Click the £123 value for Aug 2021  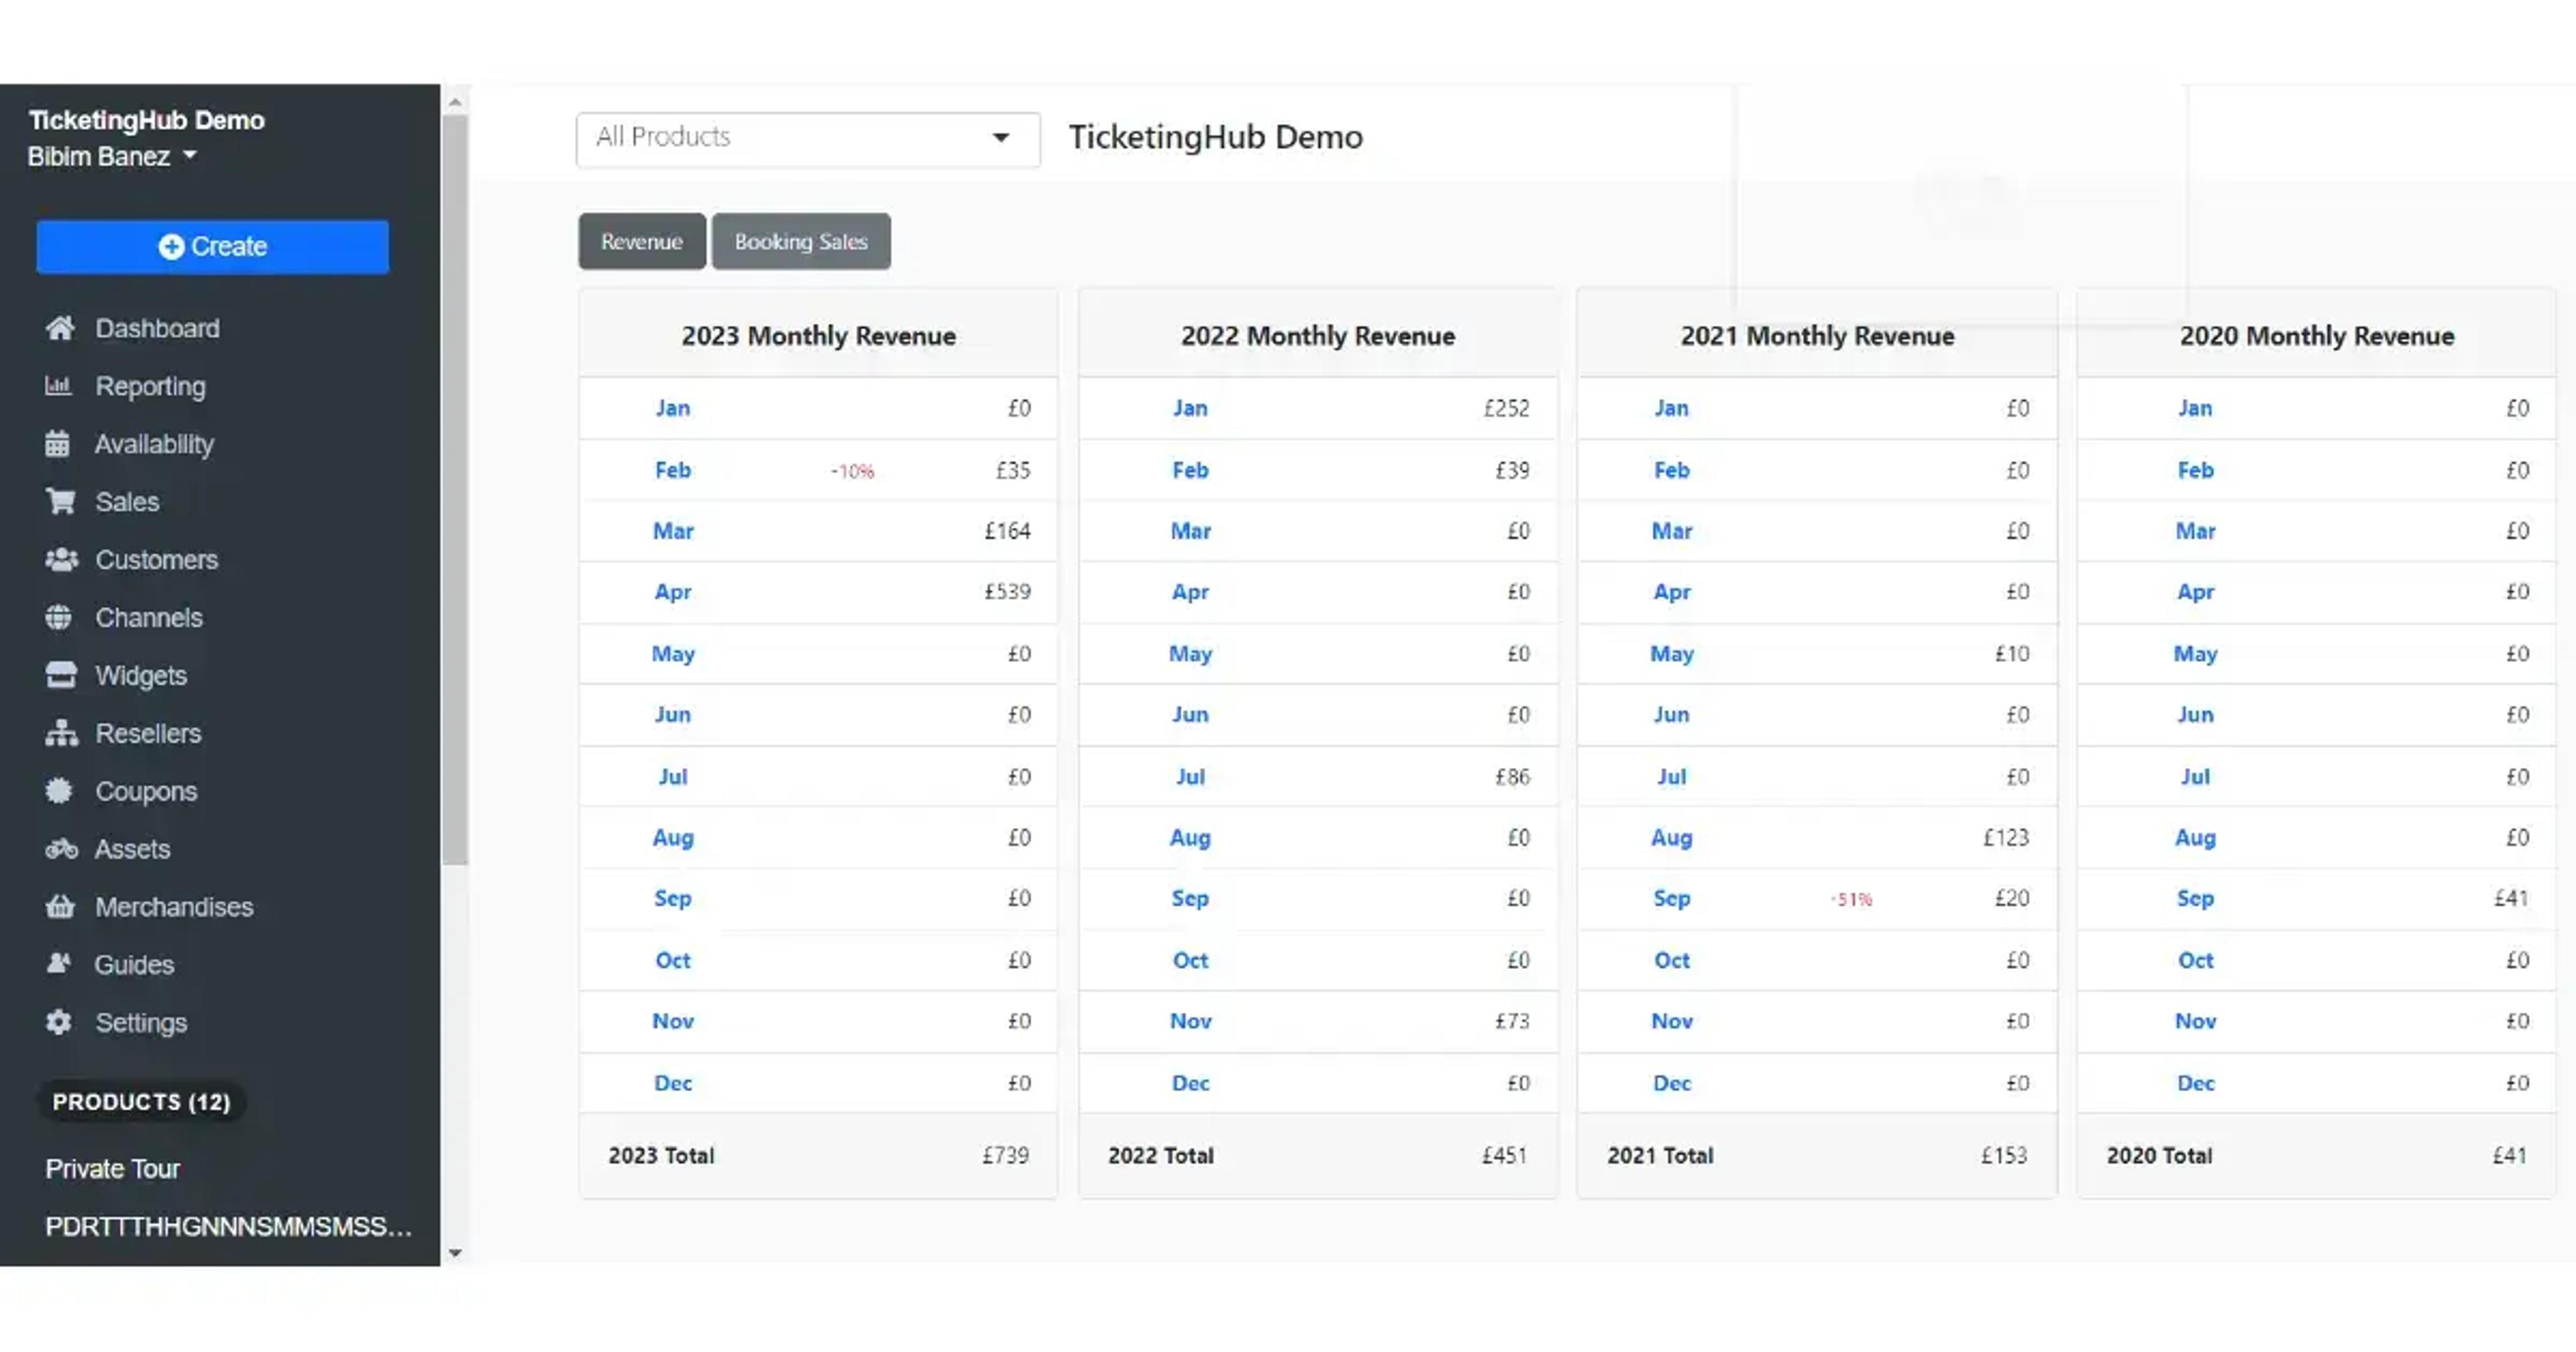point(2006,838)
